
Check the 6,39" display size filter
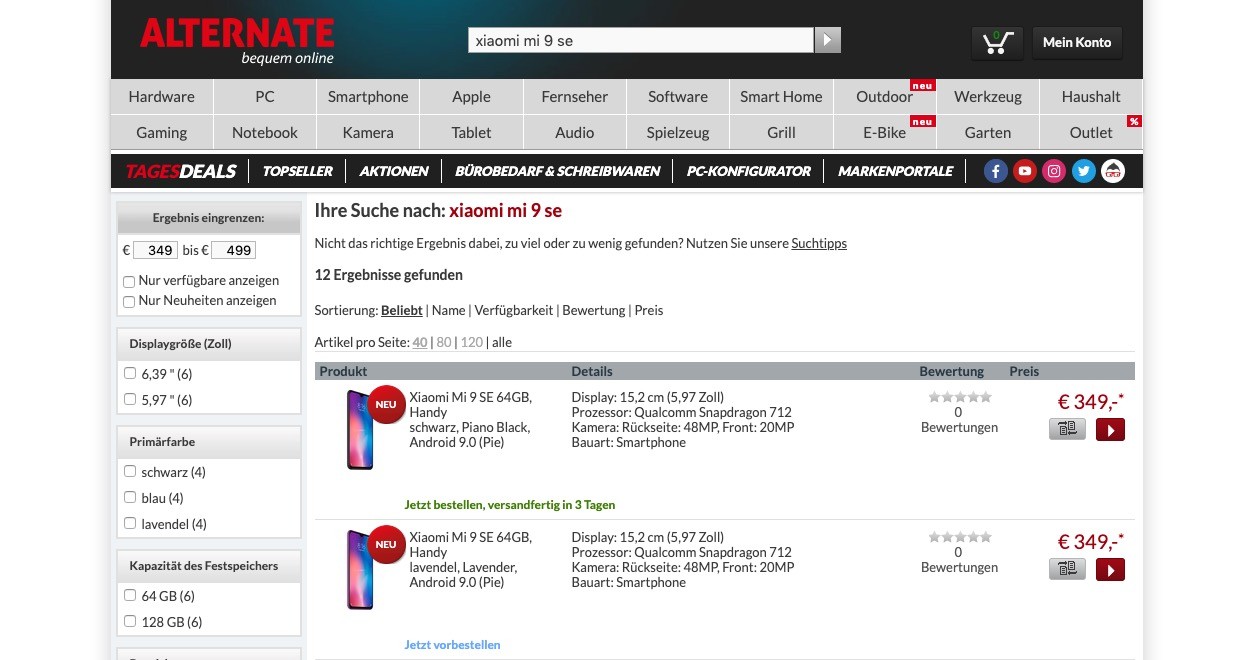click(130, 373)
